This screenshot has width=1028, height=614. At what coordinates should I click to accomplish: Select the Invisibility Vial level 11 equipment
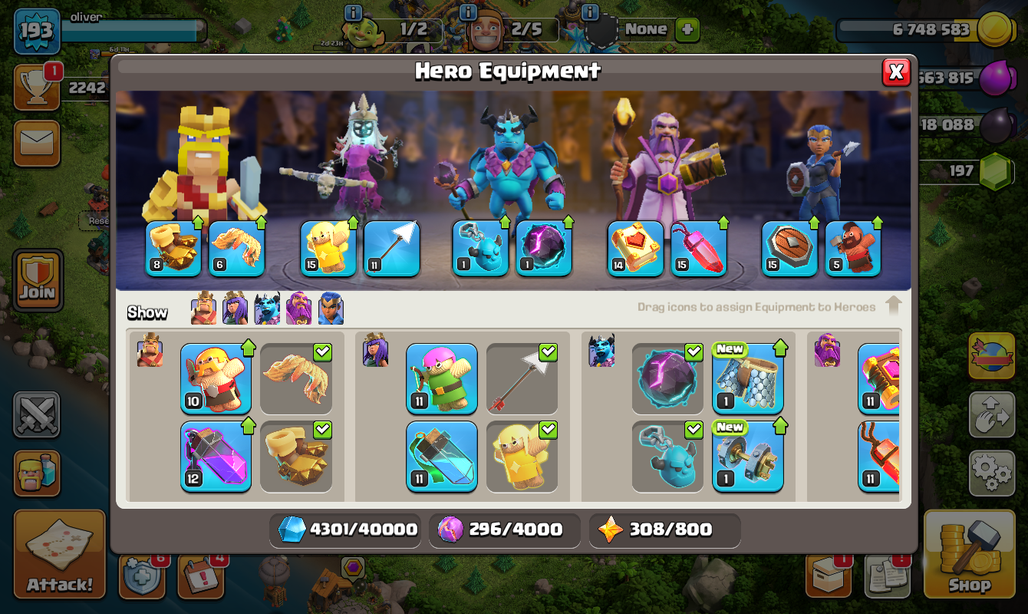pos(441,456)
